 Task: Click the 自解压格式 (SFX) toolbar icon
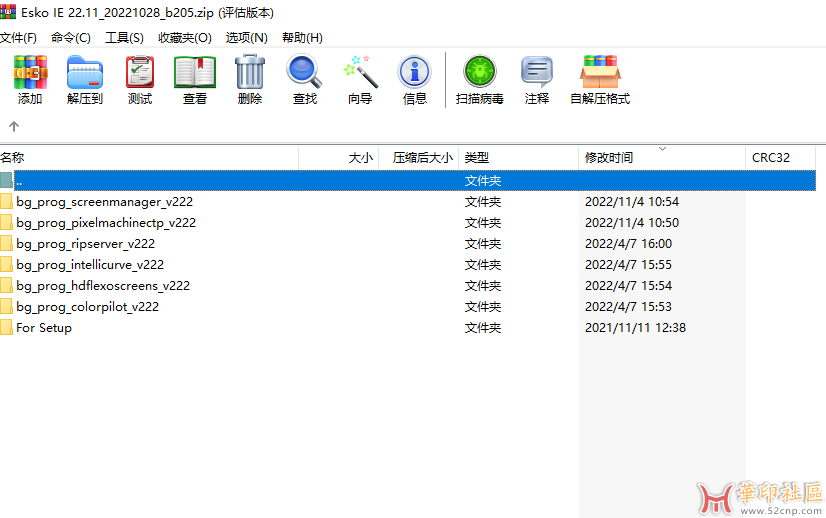pyautogui.click(x=600, y=72)
